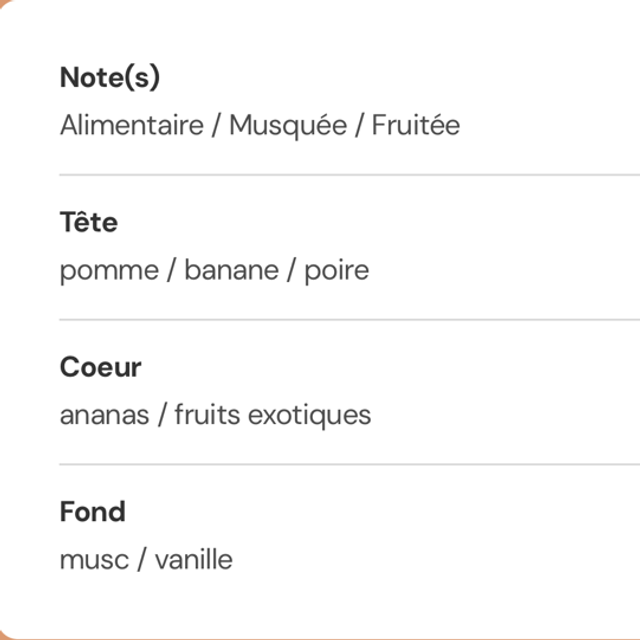Click the divider line below ananas row

pyautogui.click(x=349, y=465)
